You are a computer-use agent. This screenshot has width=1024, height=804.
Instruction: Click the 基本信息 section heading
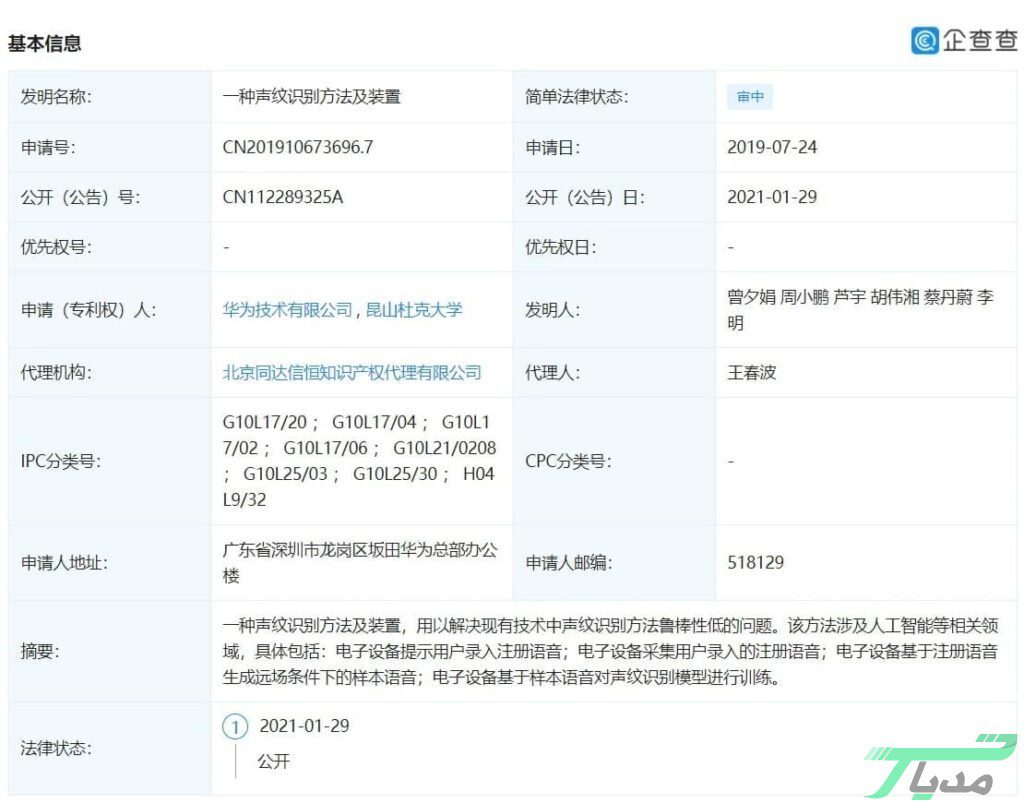45,43
